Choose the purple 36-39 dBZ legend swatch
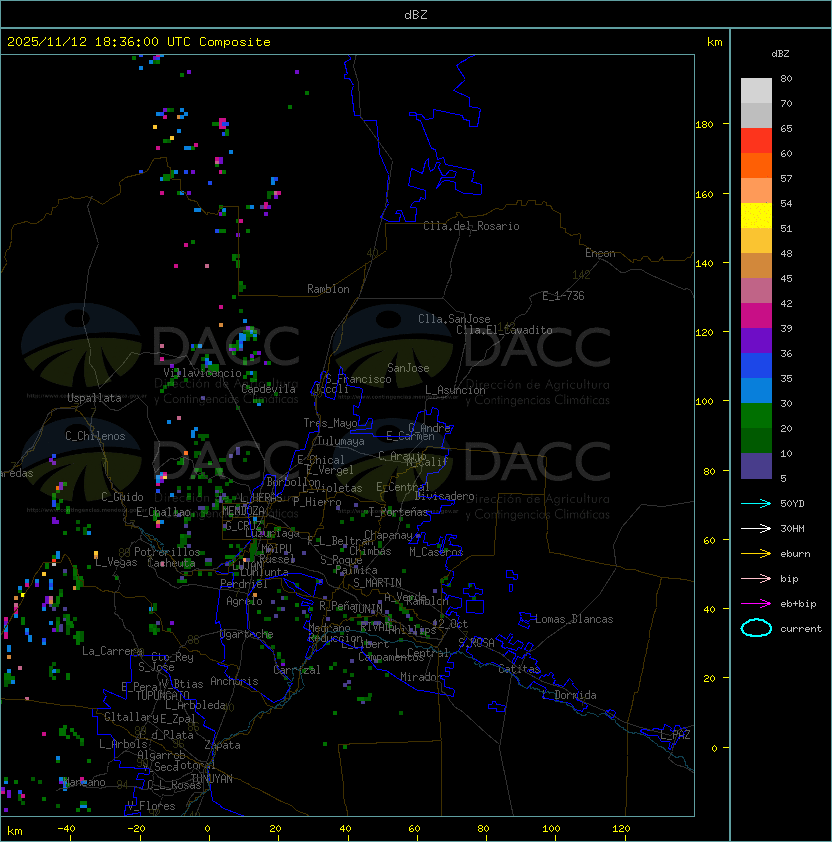The width and height of the screenshot is (832, 842). [x=756, y=341]
